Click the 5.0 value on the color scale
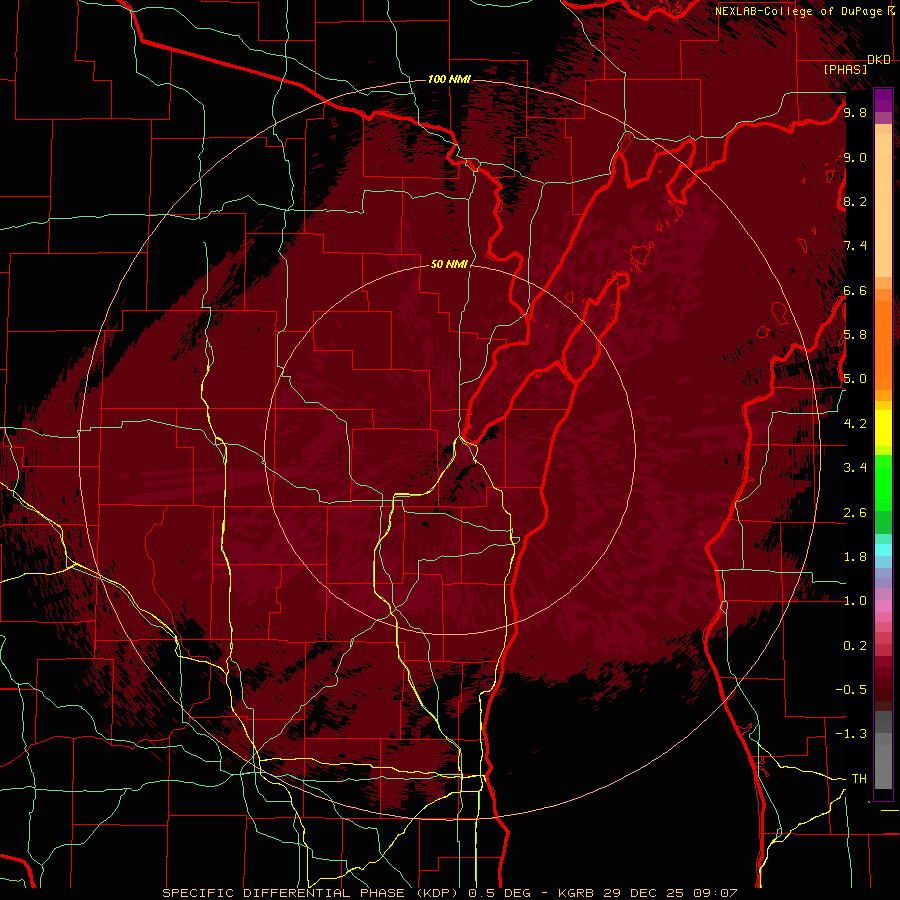This screenshot has height=900, width=900. 855,379
